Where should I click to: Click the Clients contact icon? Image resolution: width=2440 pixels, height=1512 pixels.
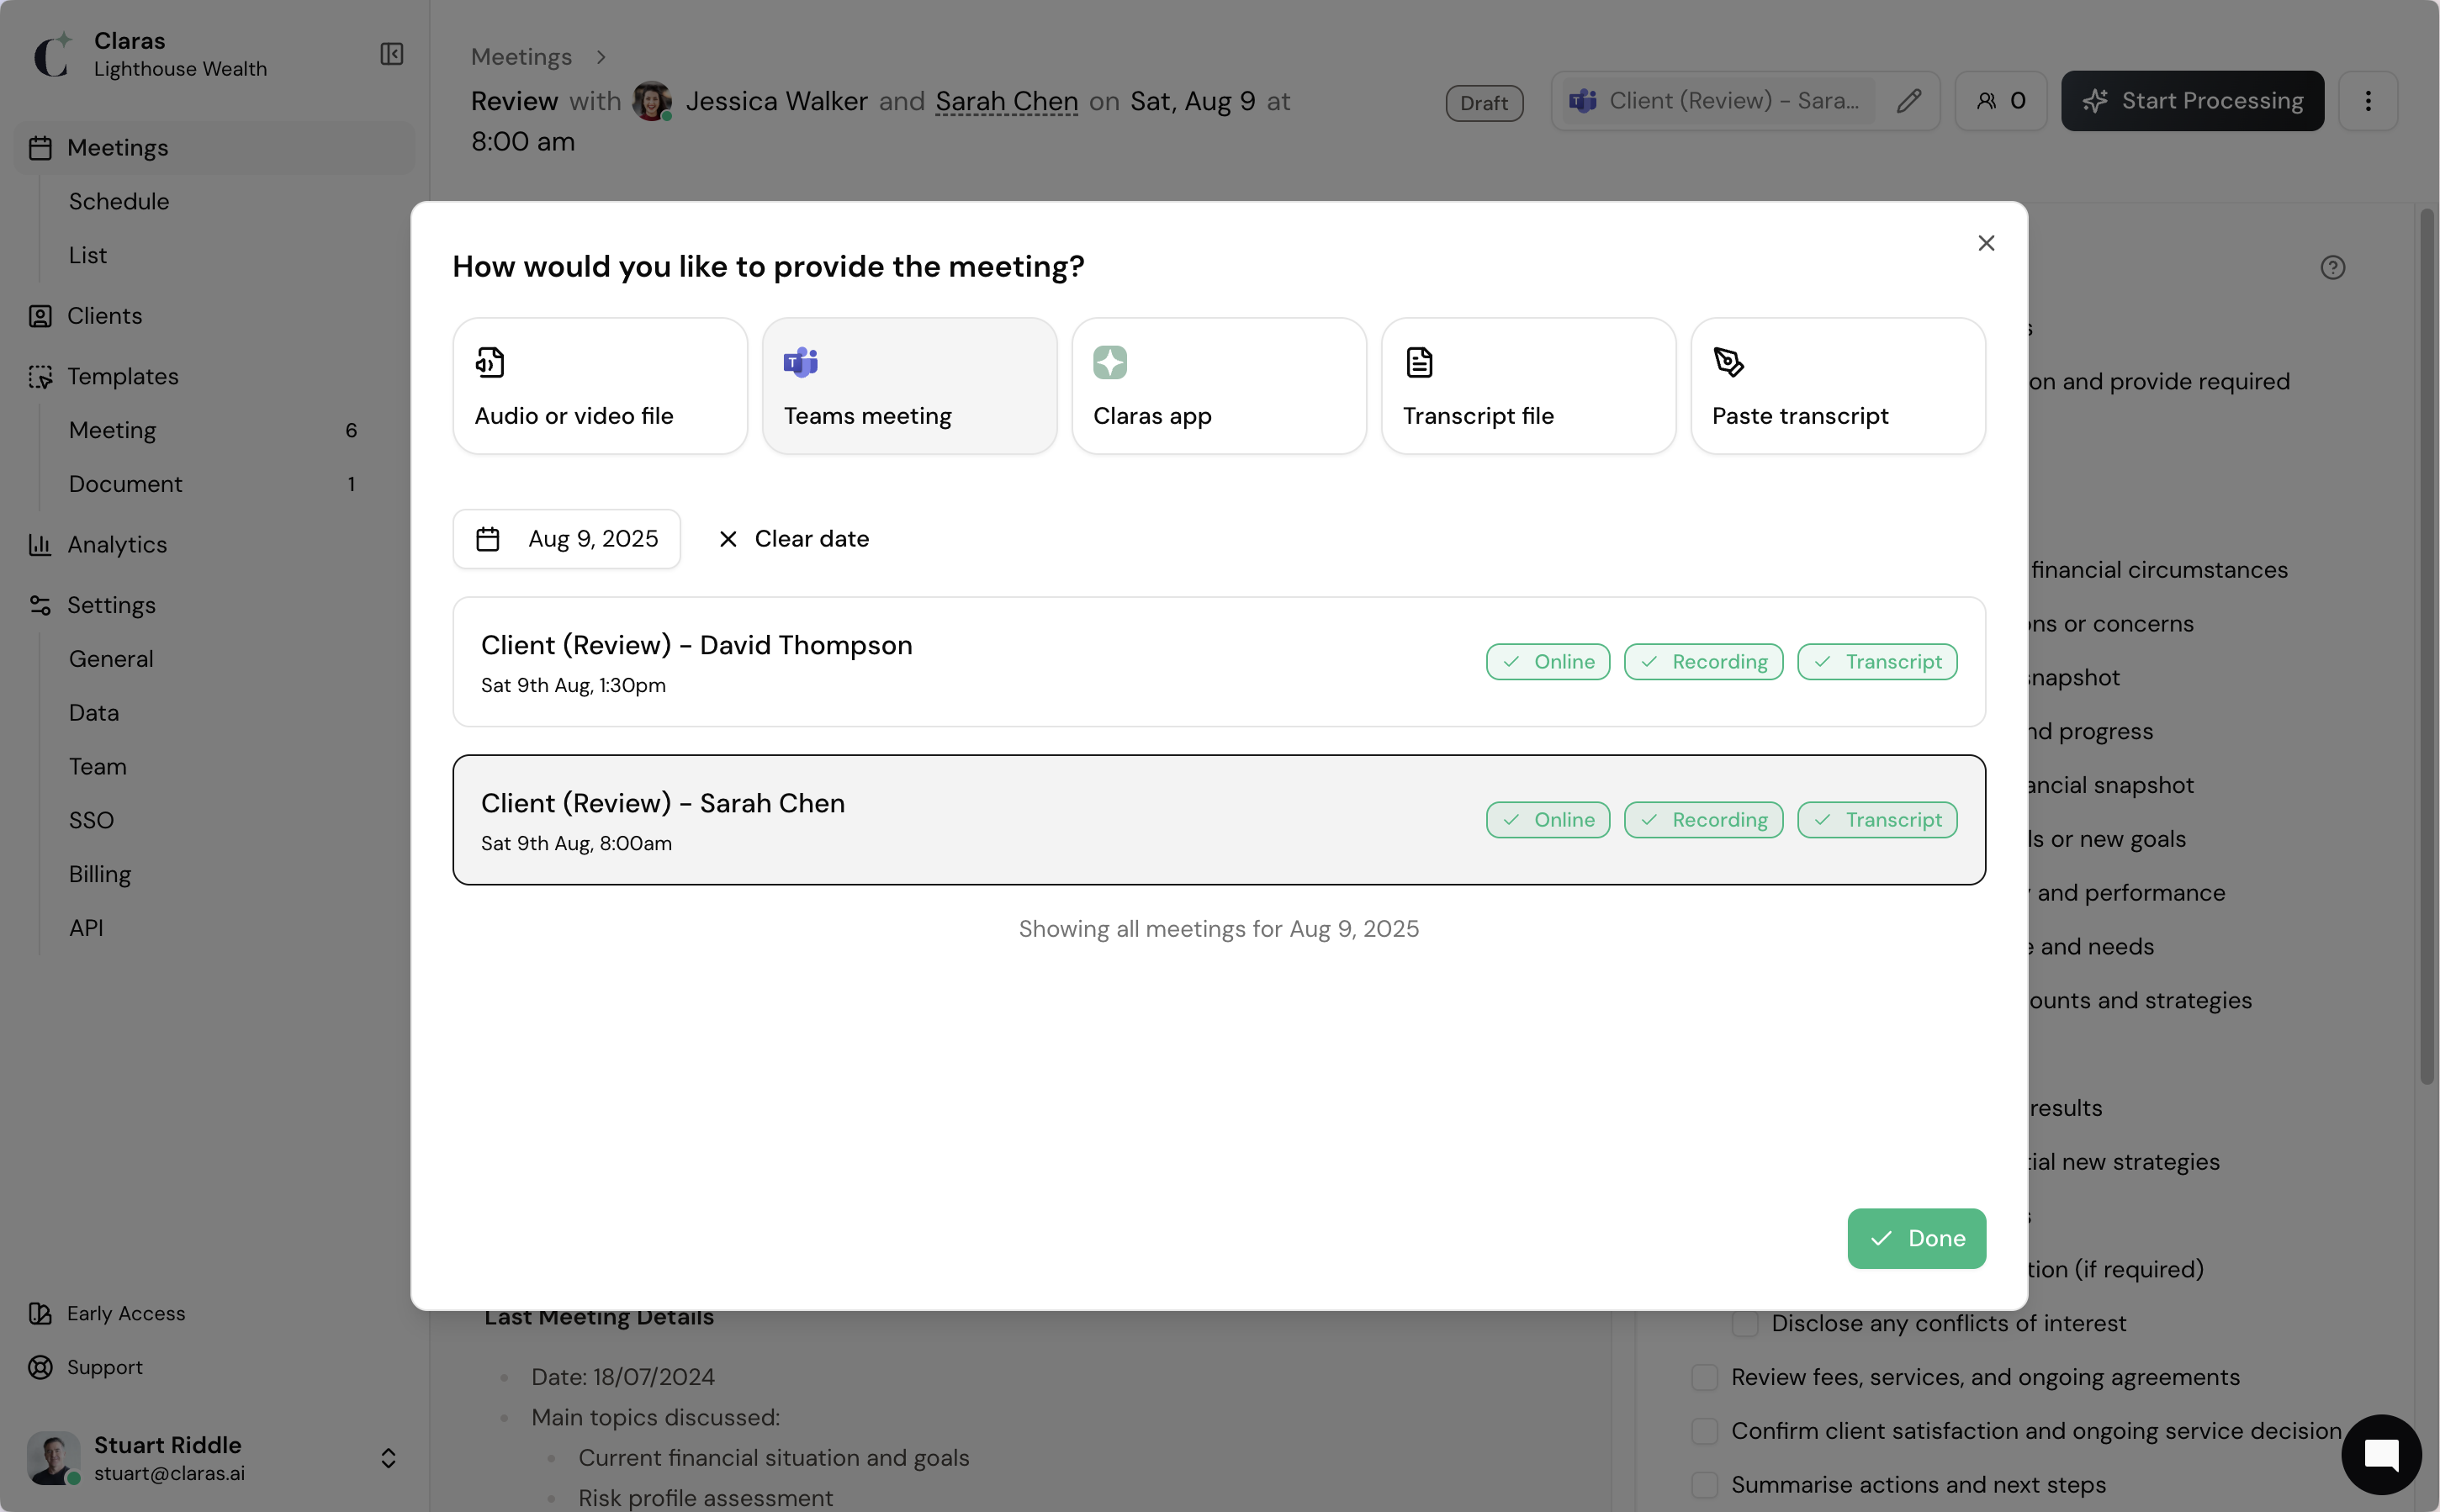(40, 316)
